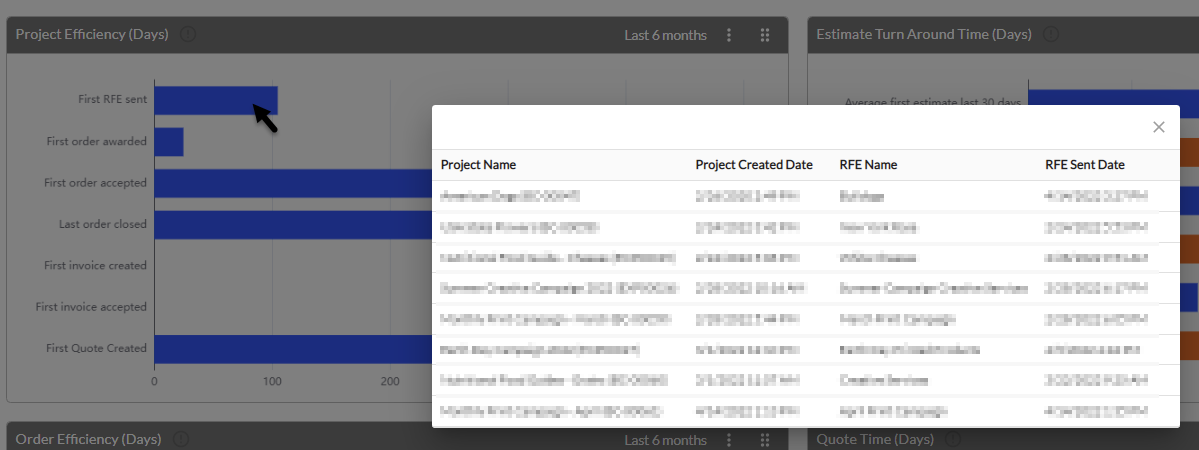Viewport: 1199px width, 450px height.
Task: Click the Last order closed bar
Action: 293,225
